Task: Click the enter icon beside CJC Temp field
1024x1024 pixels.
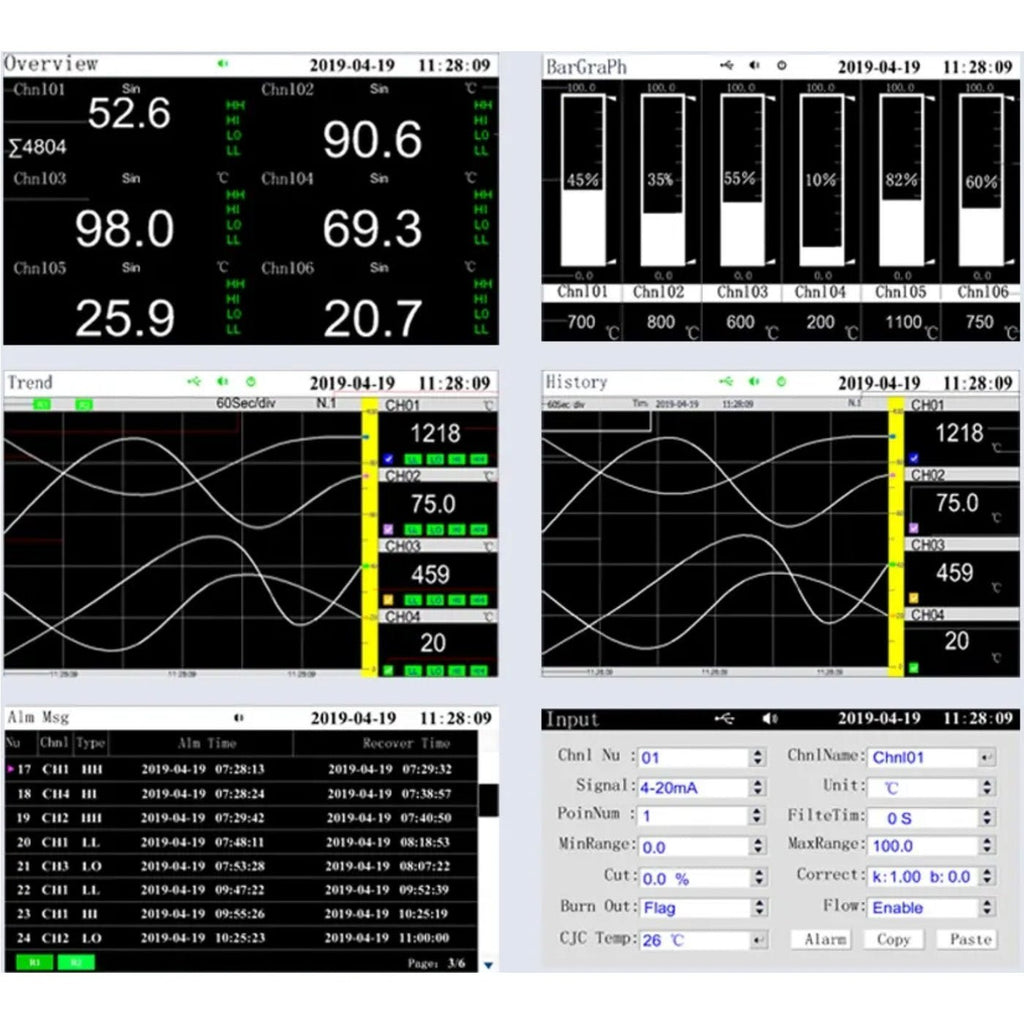Action: (758, 940)
